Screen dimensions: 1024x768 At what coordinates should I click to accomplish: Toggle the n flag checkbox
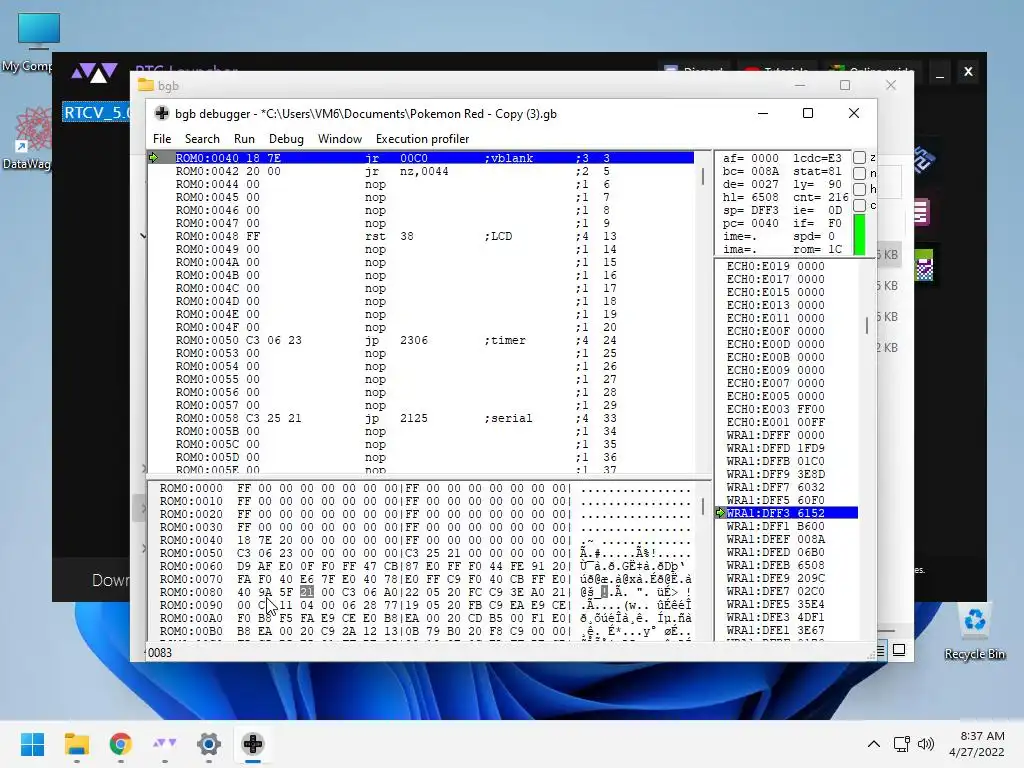coord(859,173)
